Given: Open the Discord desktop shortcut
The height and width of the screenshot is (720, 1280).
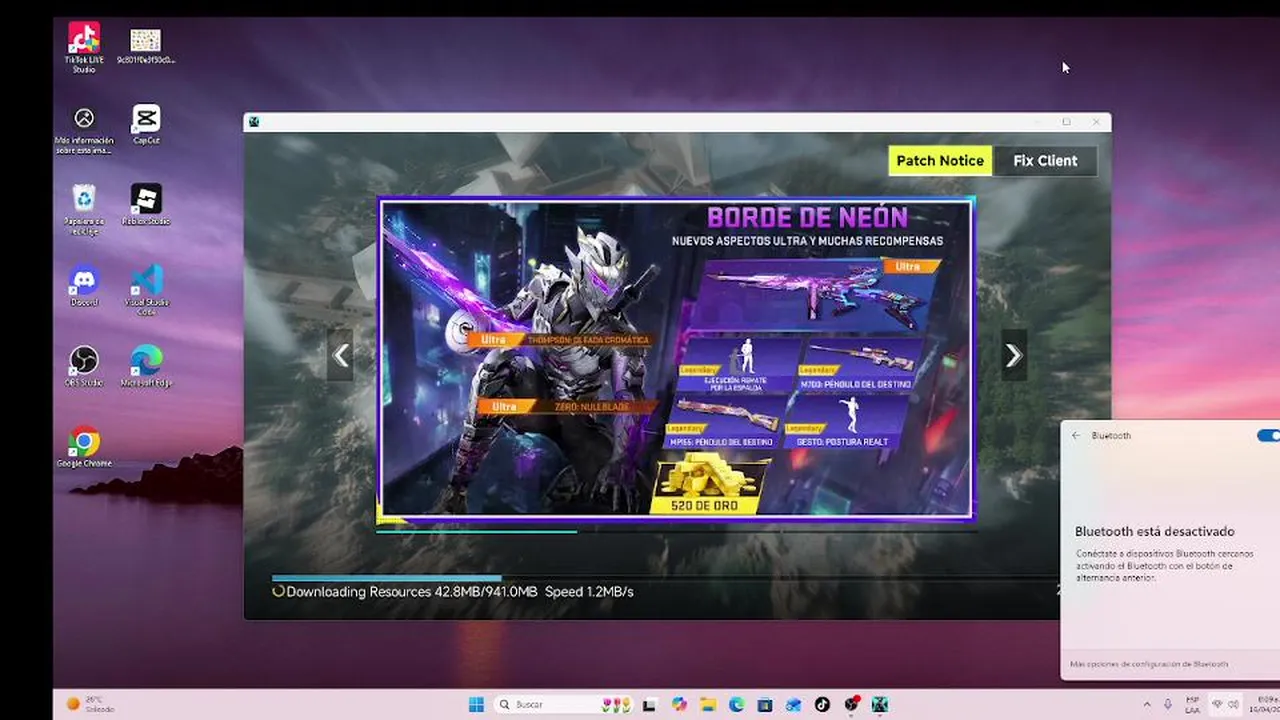Looking at the screenshot, I should pos(84,285).
